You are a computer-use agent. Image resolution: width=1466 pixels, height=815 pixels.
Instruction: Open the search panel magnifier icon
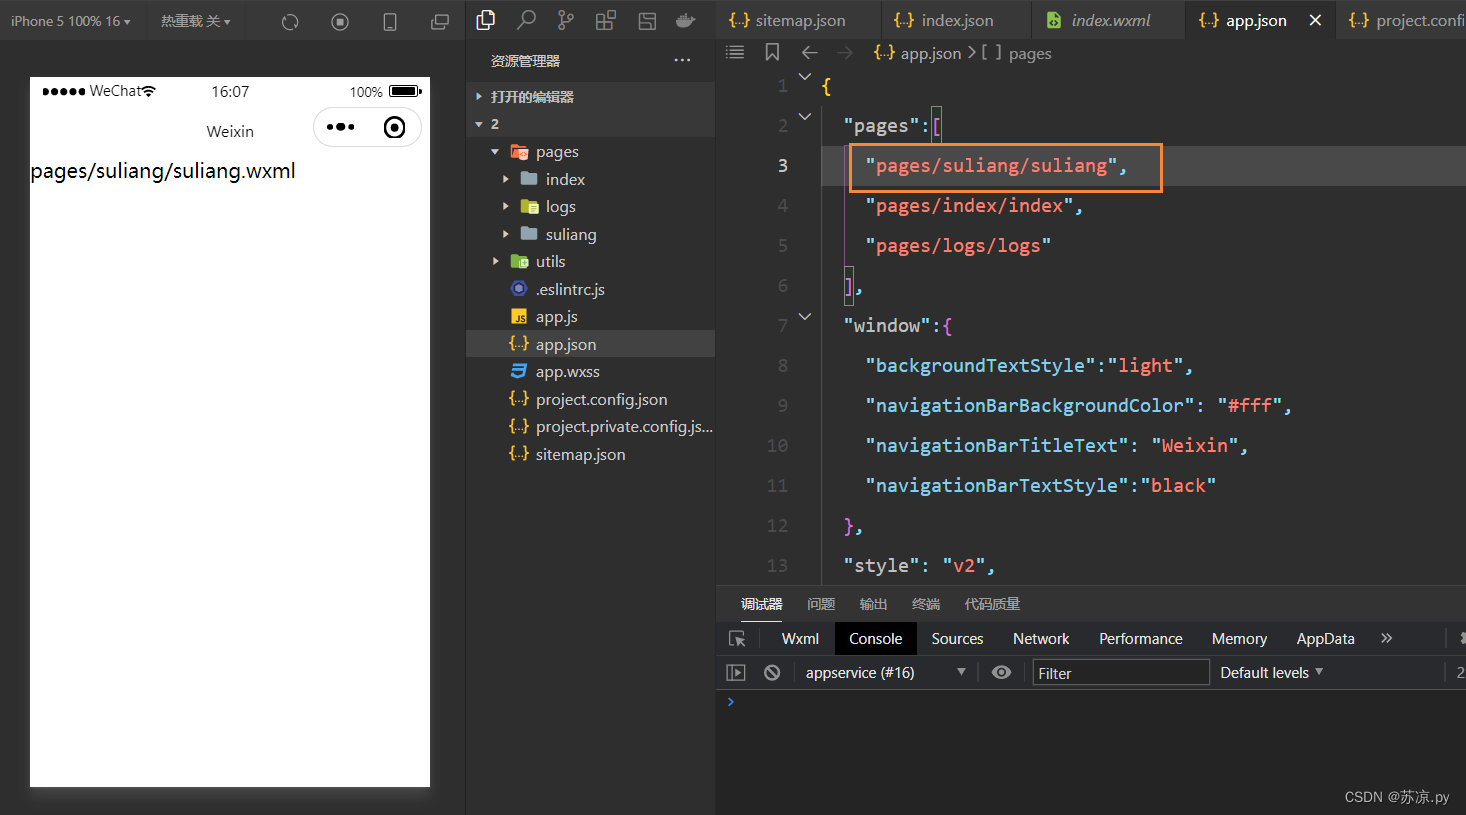pyautogui.click(x=526, y=20)
